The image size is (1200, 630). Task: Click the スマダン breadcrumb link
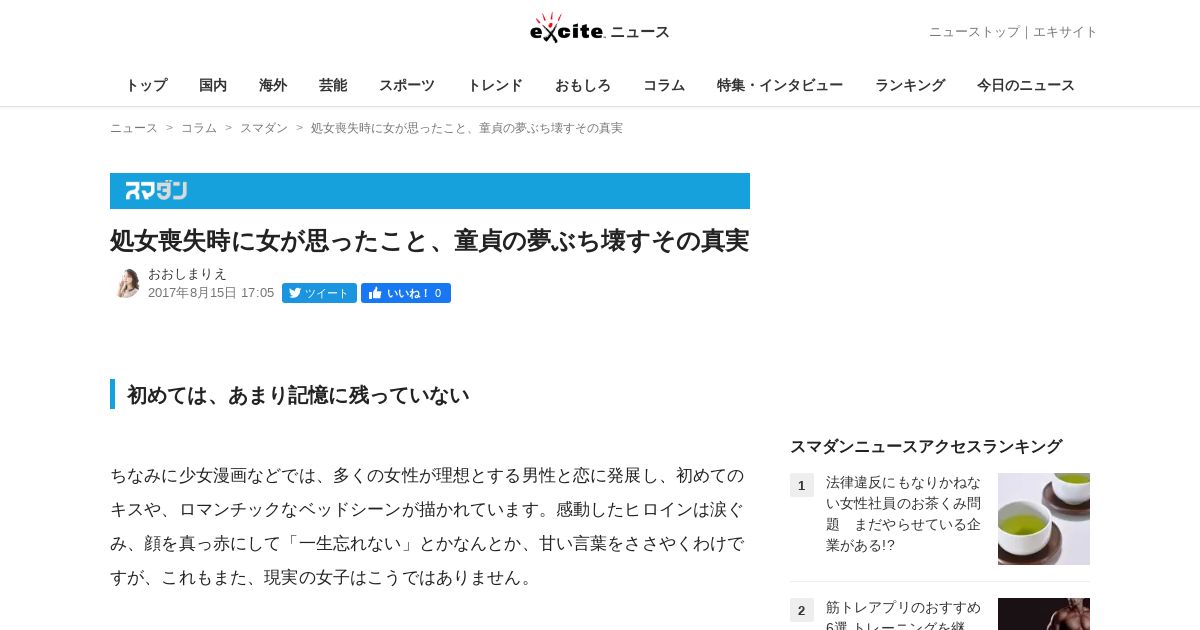(264, 128)
